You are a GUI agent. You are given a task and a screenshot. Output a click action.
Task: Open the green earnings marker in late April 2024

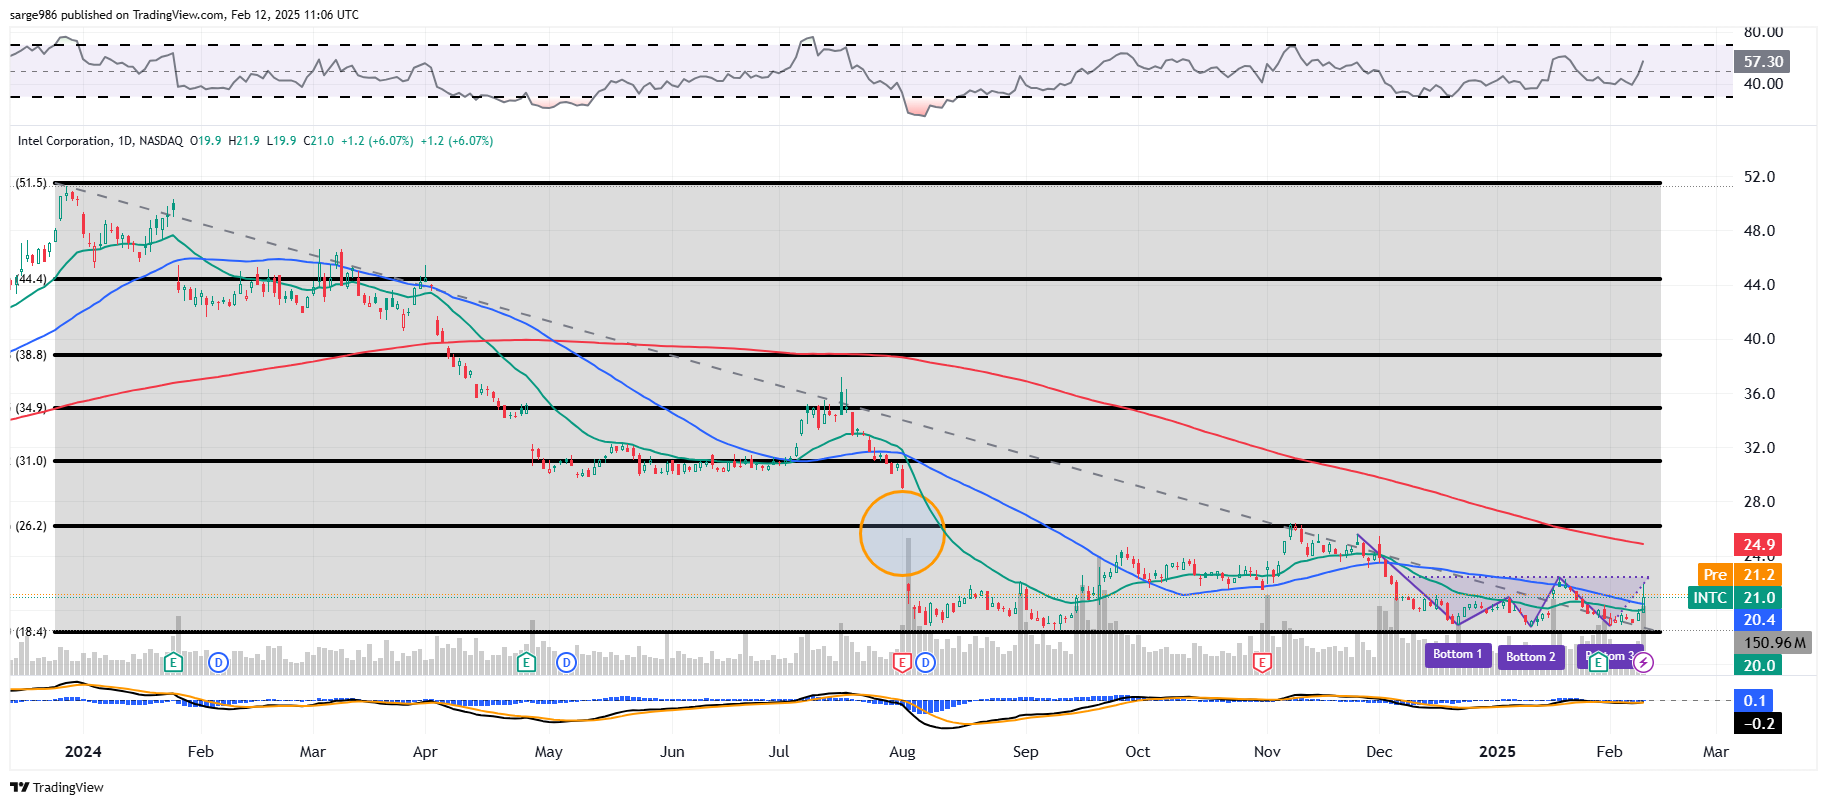click(x=526, y=662)
